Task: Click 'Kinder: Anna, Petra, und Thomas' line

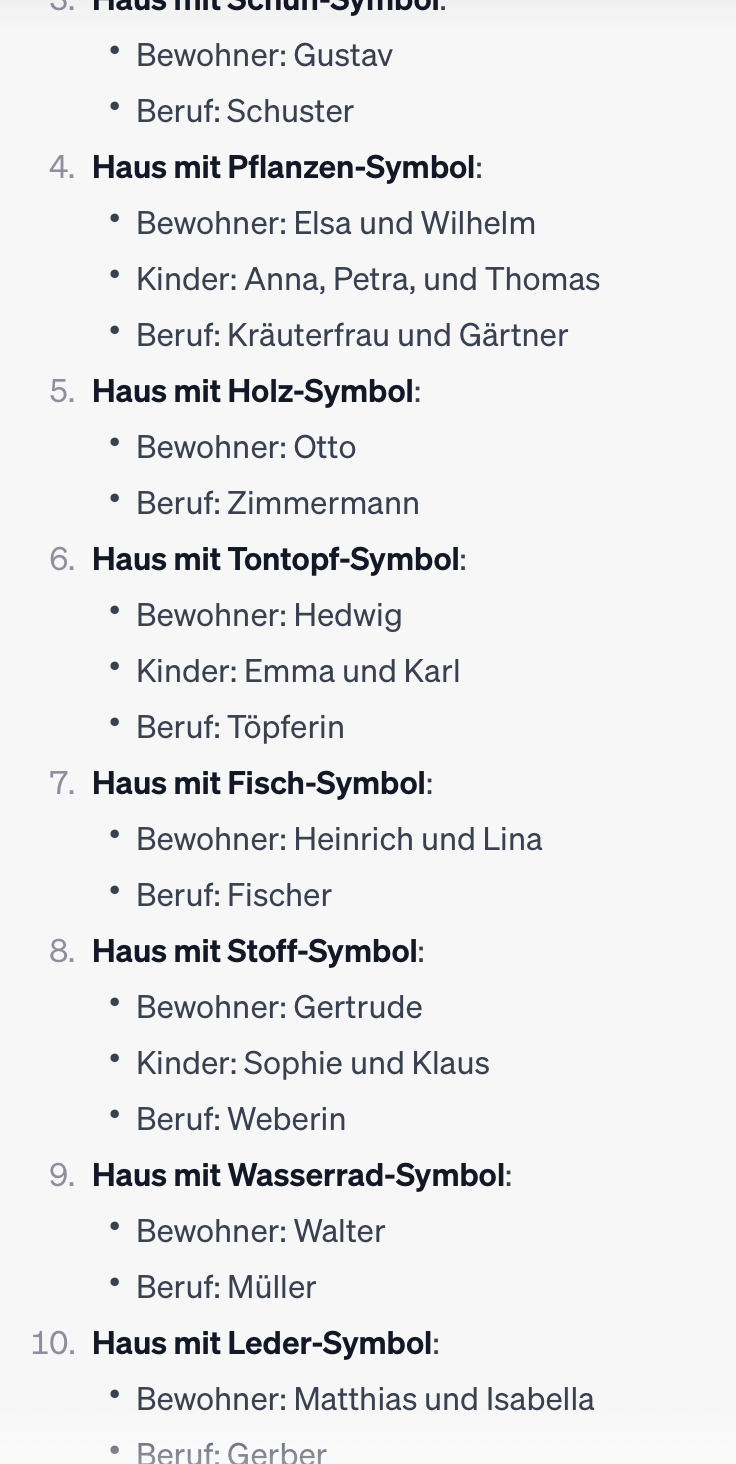Action: pyautogui.click(x=368, y=279)
